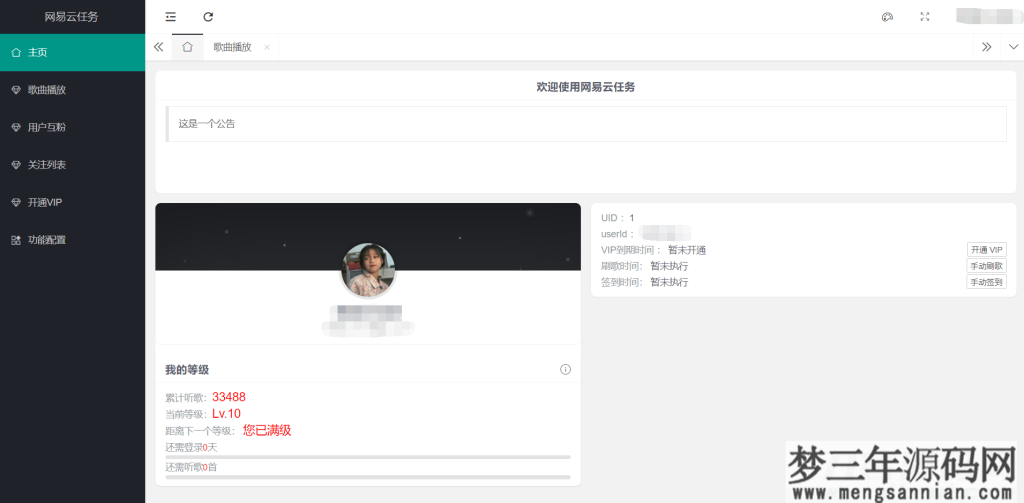The width and height of the screenshot is (1024, 503).
Task: Close the 歌曲播放 tab
Action: 267,47
